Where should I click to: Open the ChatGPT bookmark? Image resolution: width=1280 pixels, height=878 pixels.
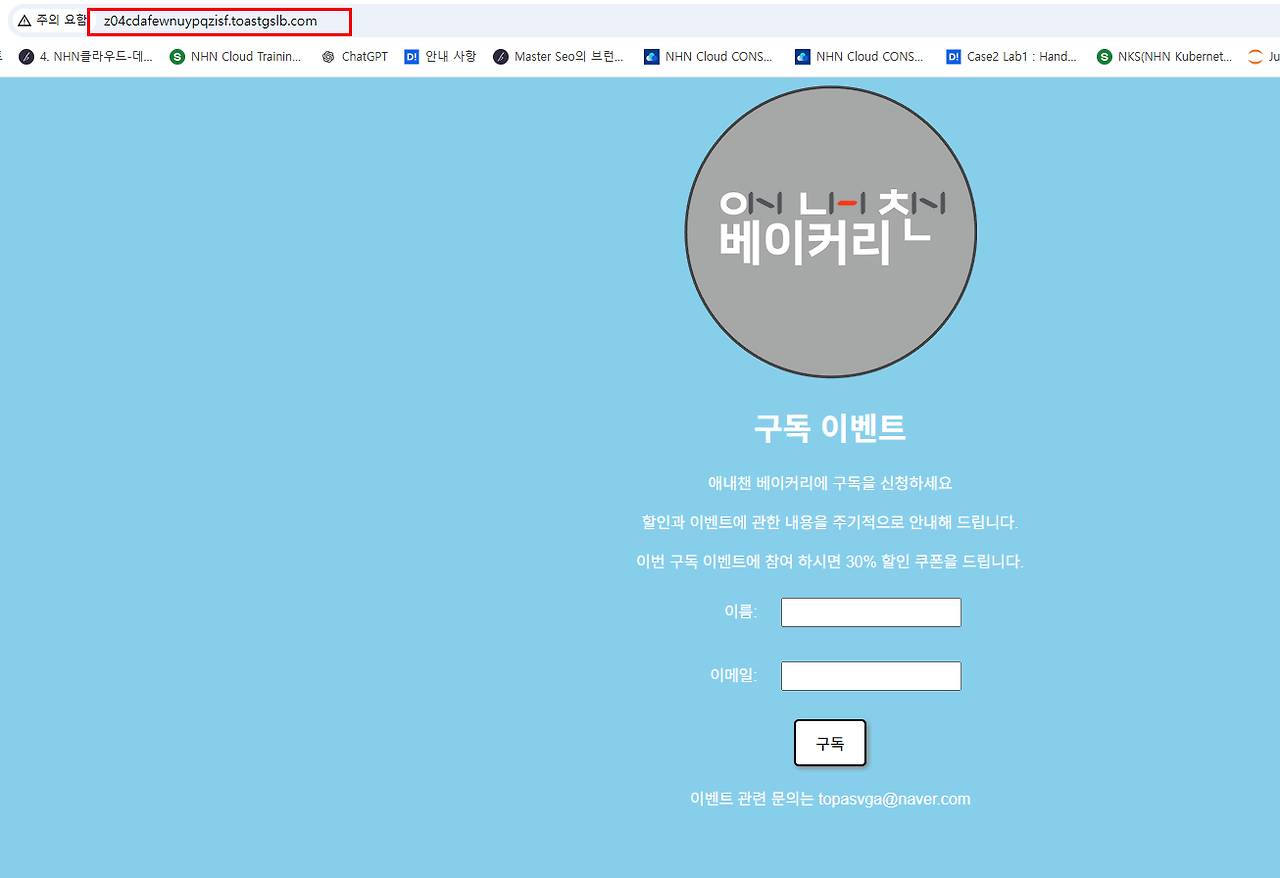point(355,57)
